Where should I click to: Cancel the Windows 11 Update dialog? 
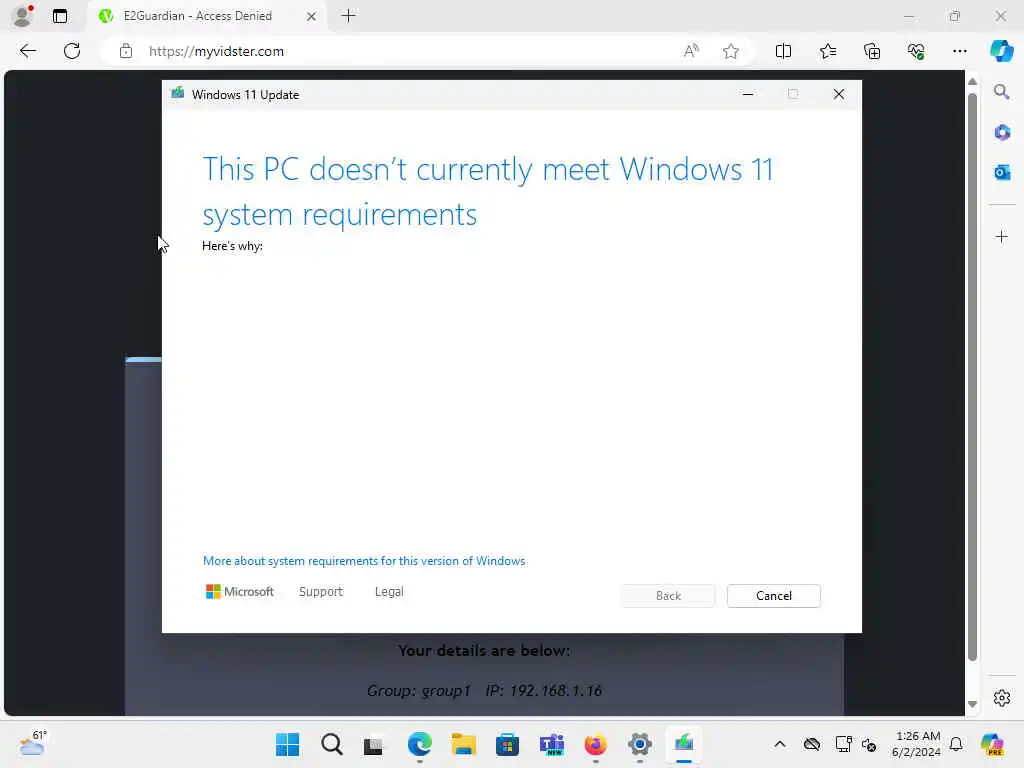[x=774, y=596]
